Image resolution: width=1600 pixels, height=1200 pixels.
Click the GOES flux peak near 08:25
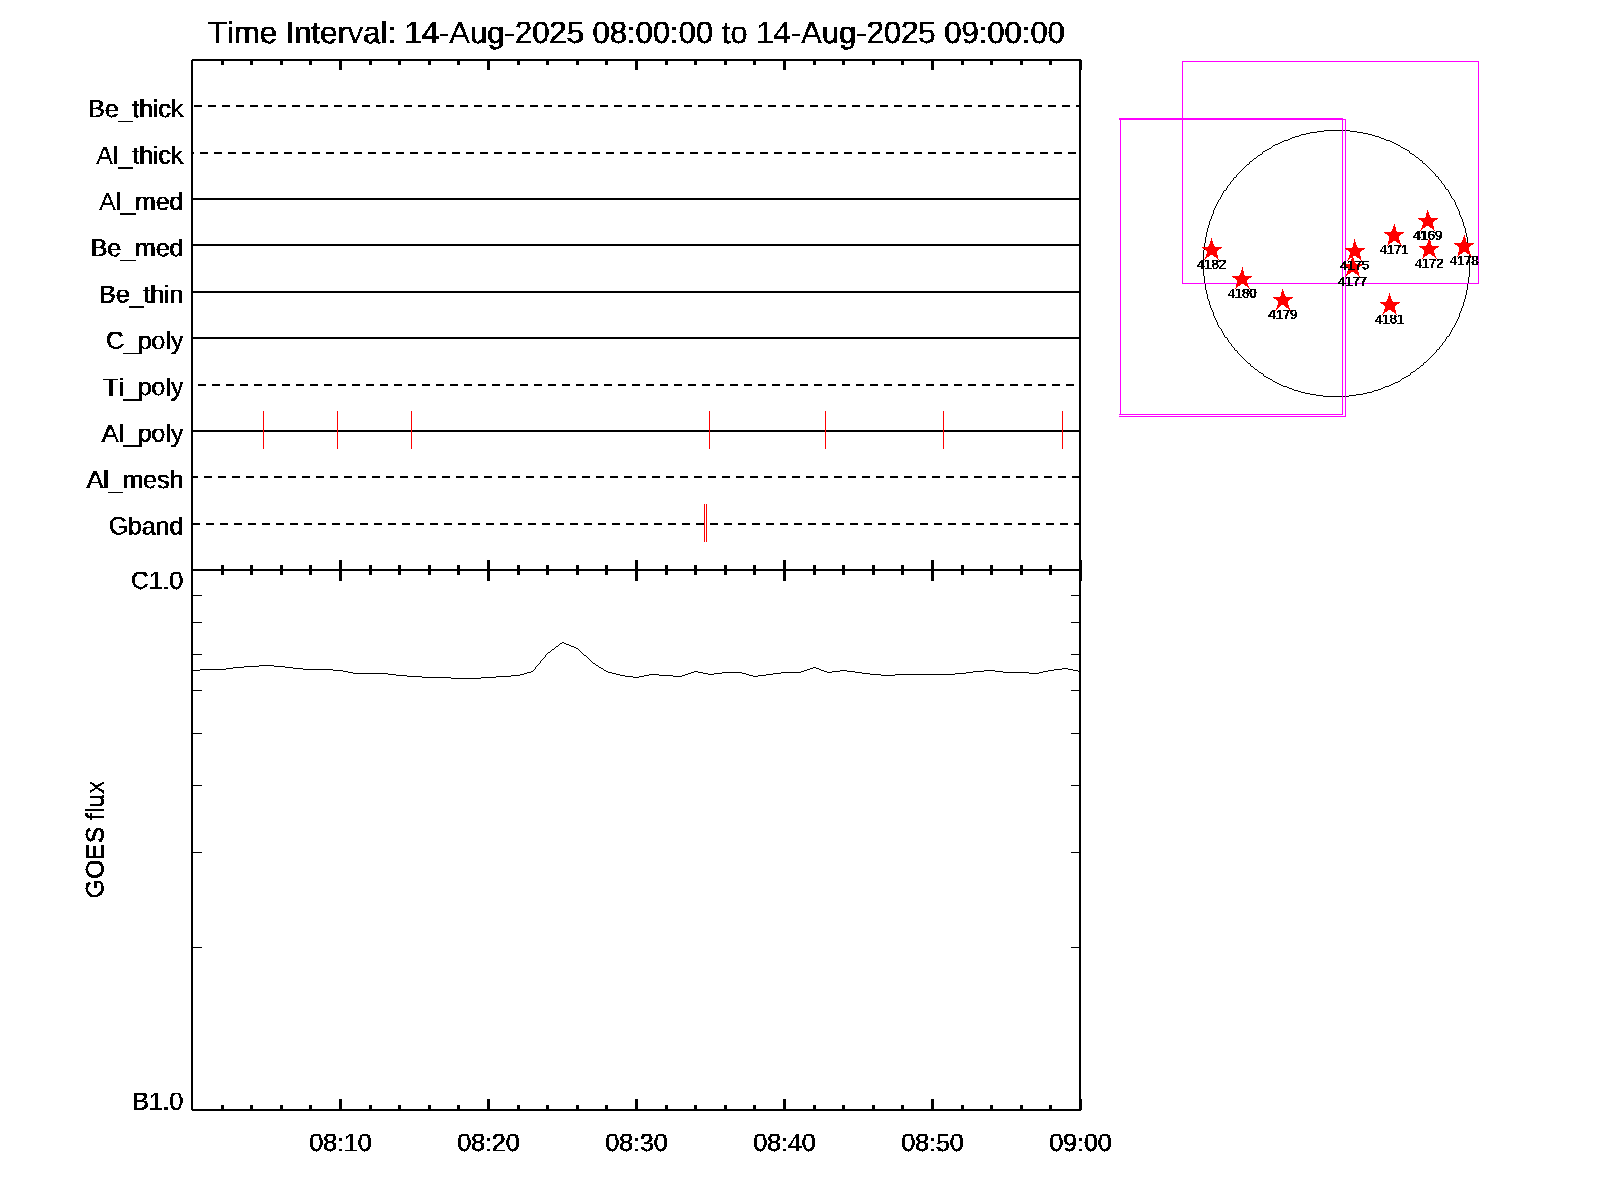coord(563,643)
